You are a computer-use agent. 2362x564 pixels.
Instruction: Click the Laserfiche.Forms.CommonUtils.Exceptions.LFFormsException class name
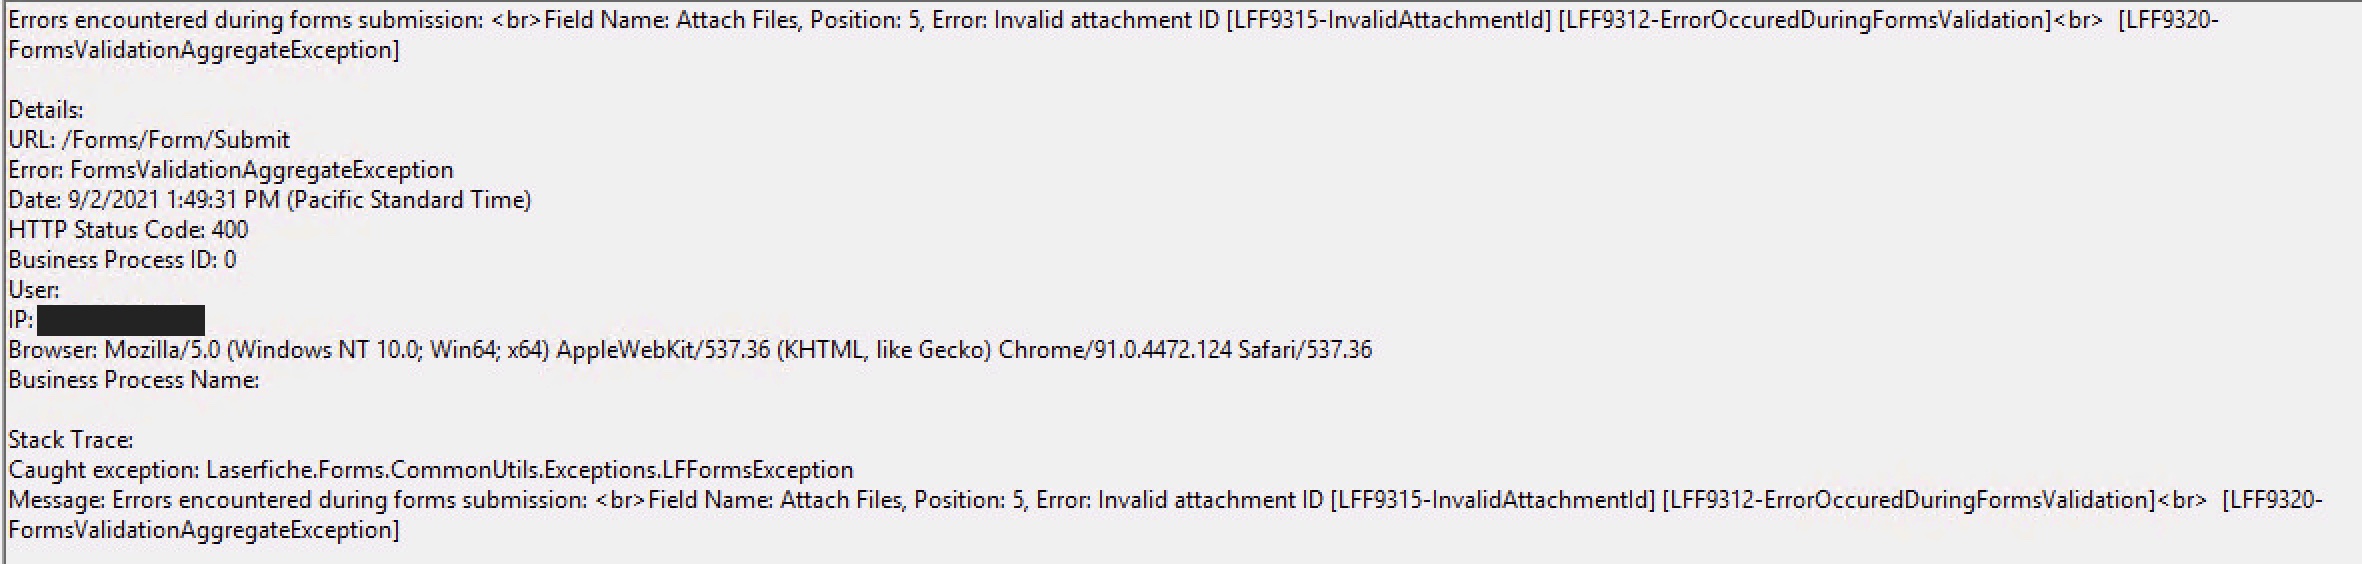[529, 470]
